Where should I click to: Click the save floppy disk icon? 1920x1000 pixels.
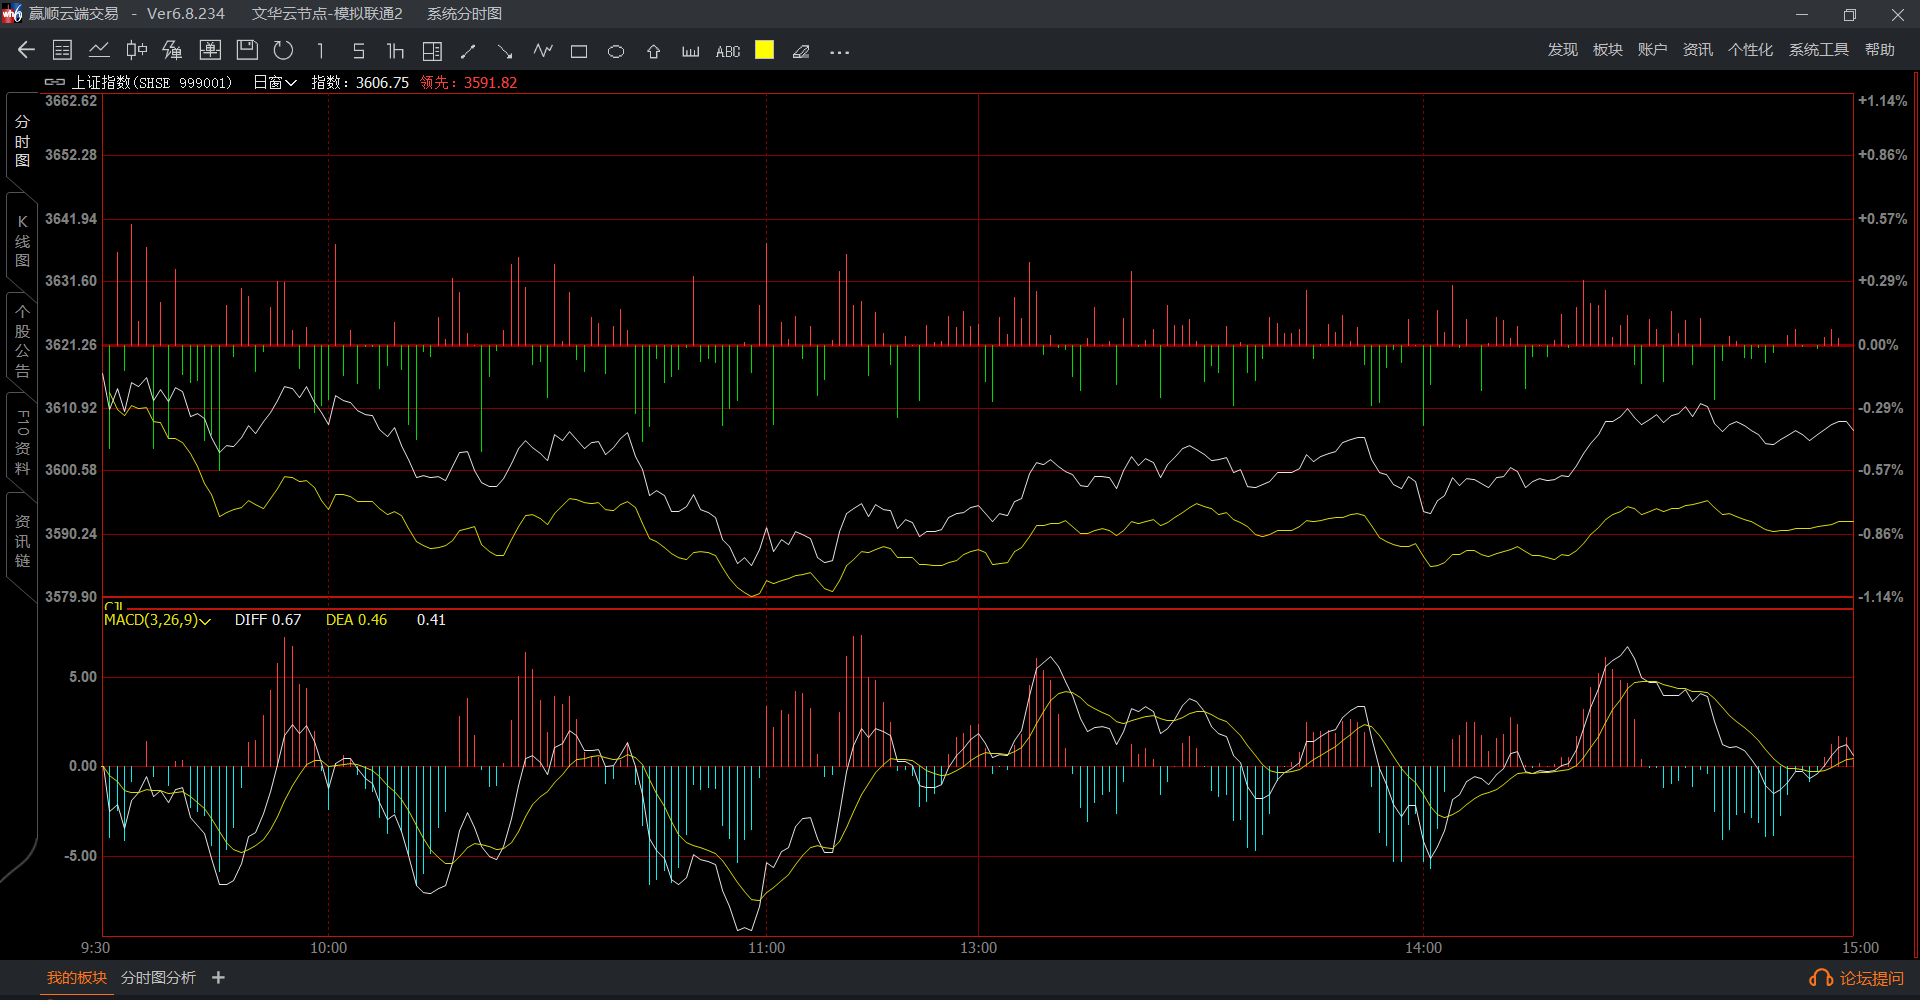pyautogui.click(x=247, y=51)
